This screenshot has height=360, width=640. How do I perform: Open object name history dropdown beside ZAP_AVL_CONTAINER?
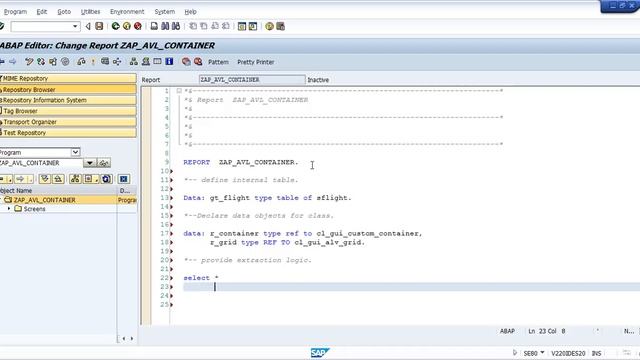click(x=89, y=163)
